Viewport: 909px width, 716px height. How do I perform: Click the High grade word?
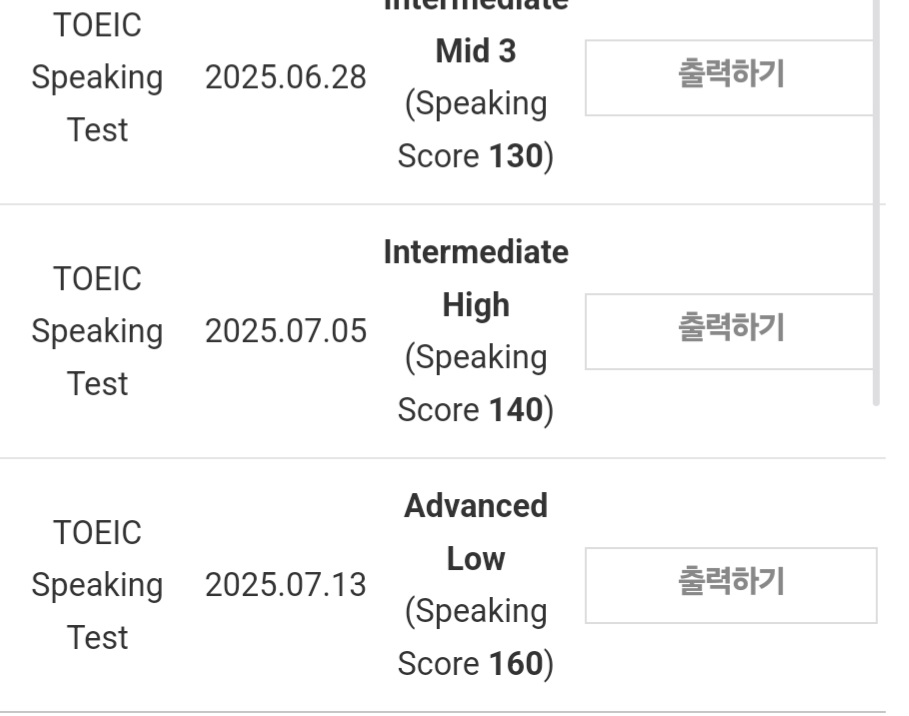(476, 305)
